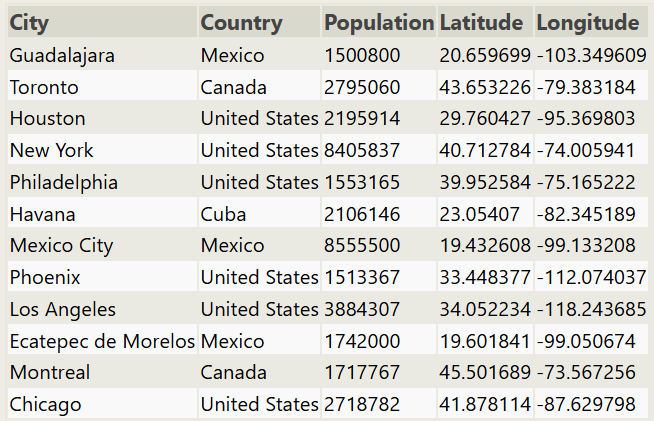654x421 pixels.
Task: Click the Toronto row's city cell
Action: 44,87
